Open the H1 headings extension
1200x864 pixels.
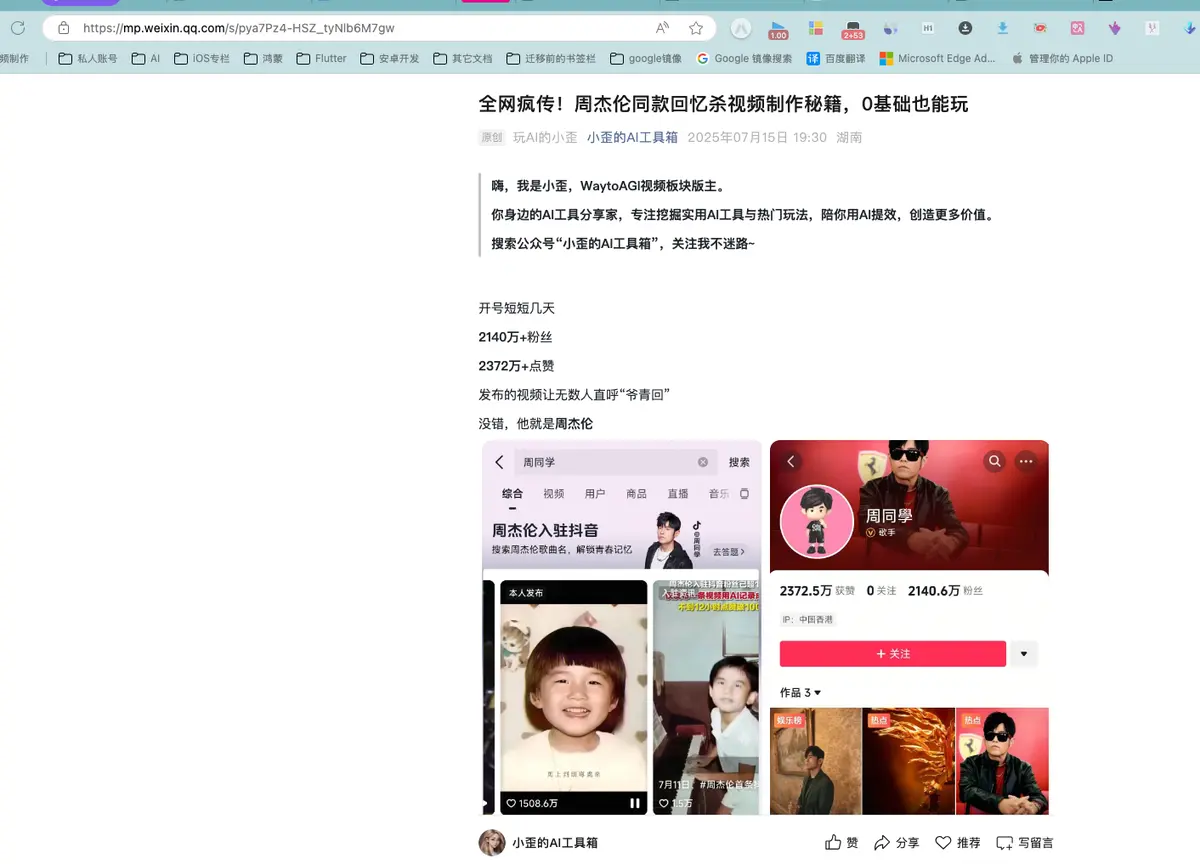pyautogui.click(x=928, y=28)
